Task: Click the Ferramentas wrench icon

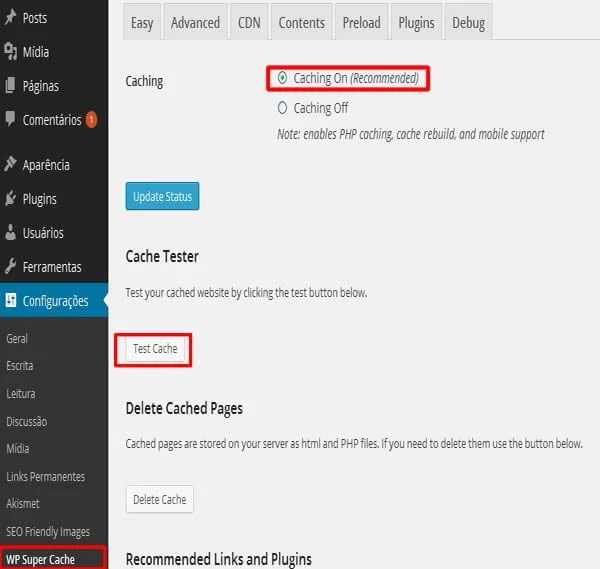Action: coord(10,266)
